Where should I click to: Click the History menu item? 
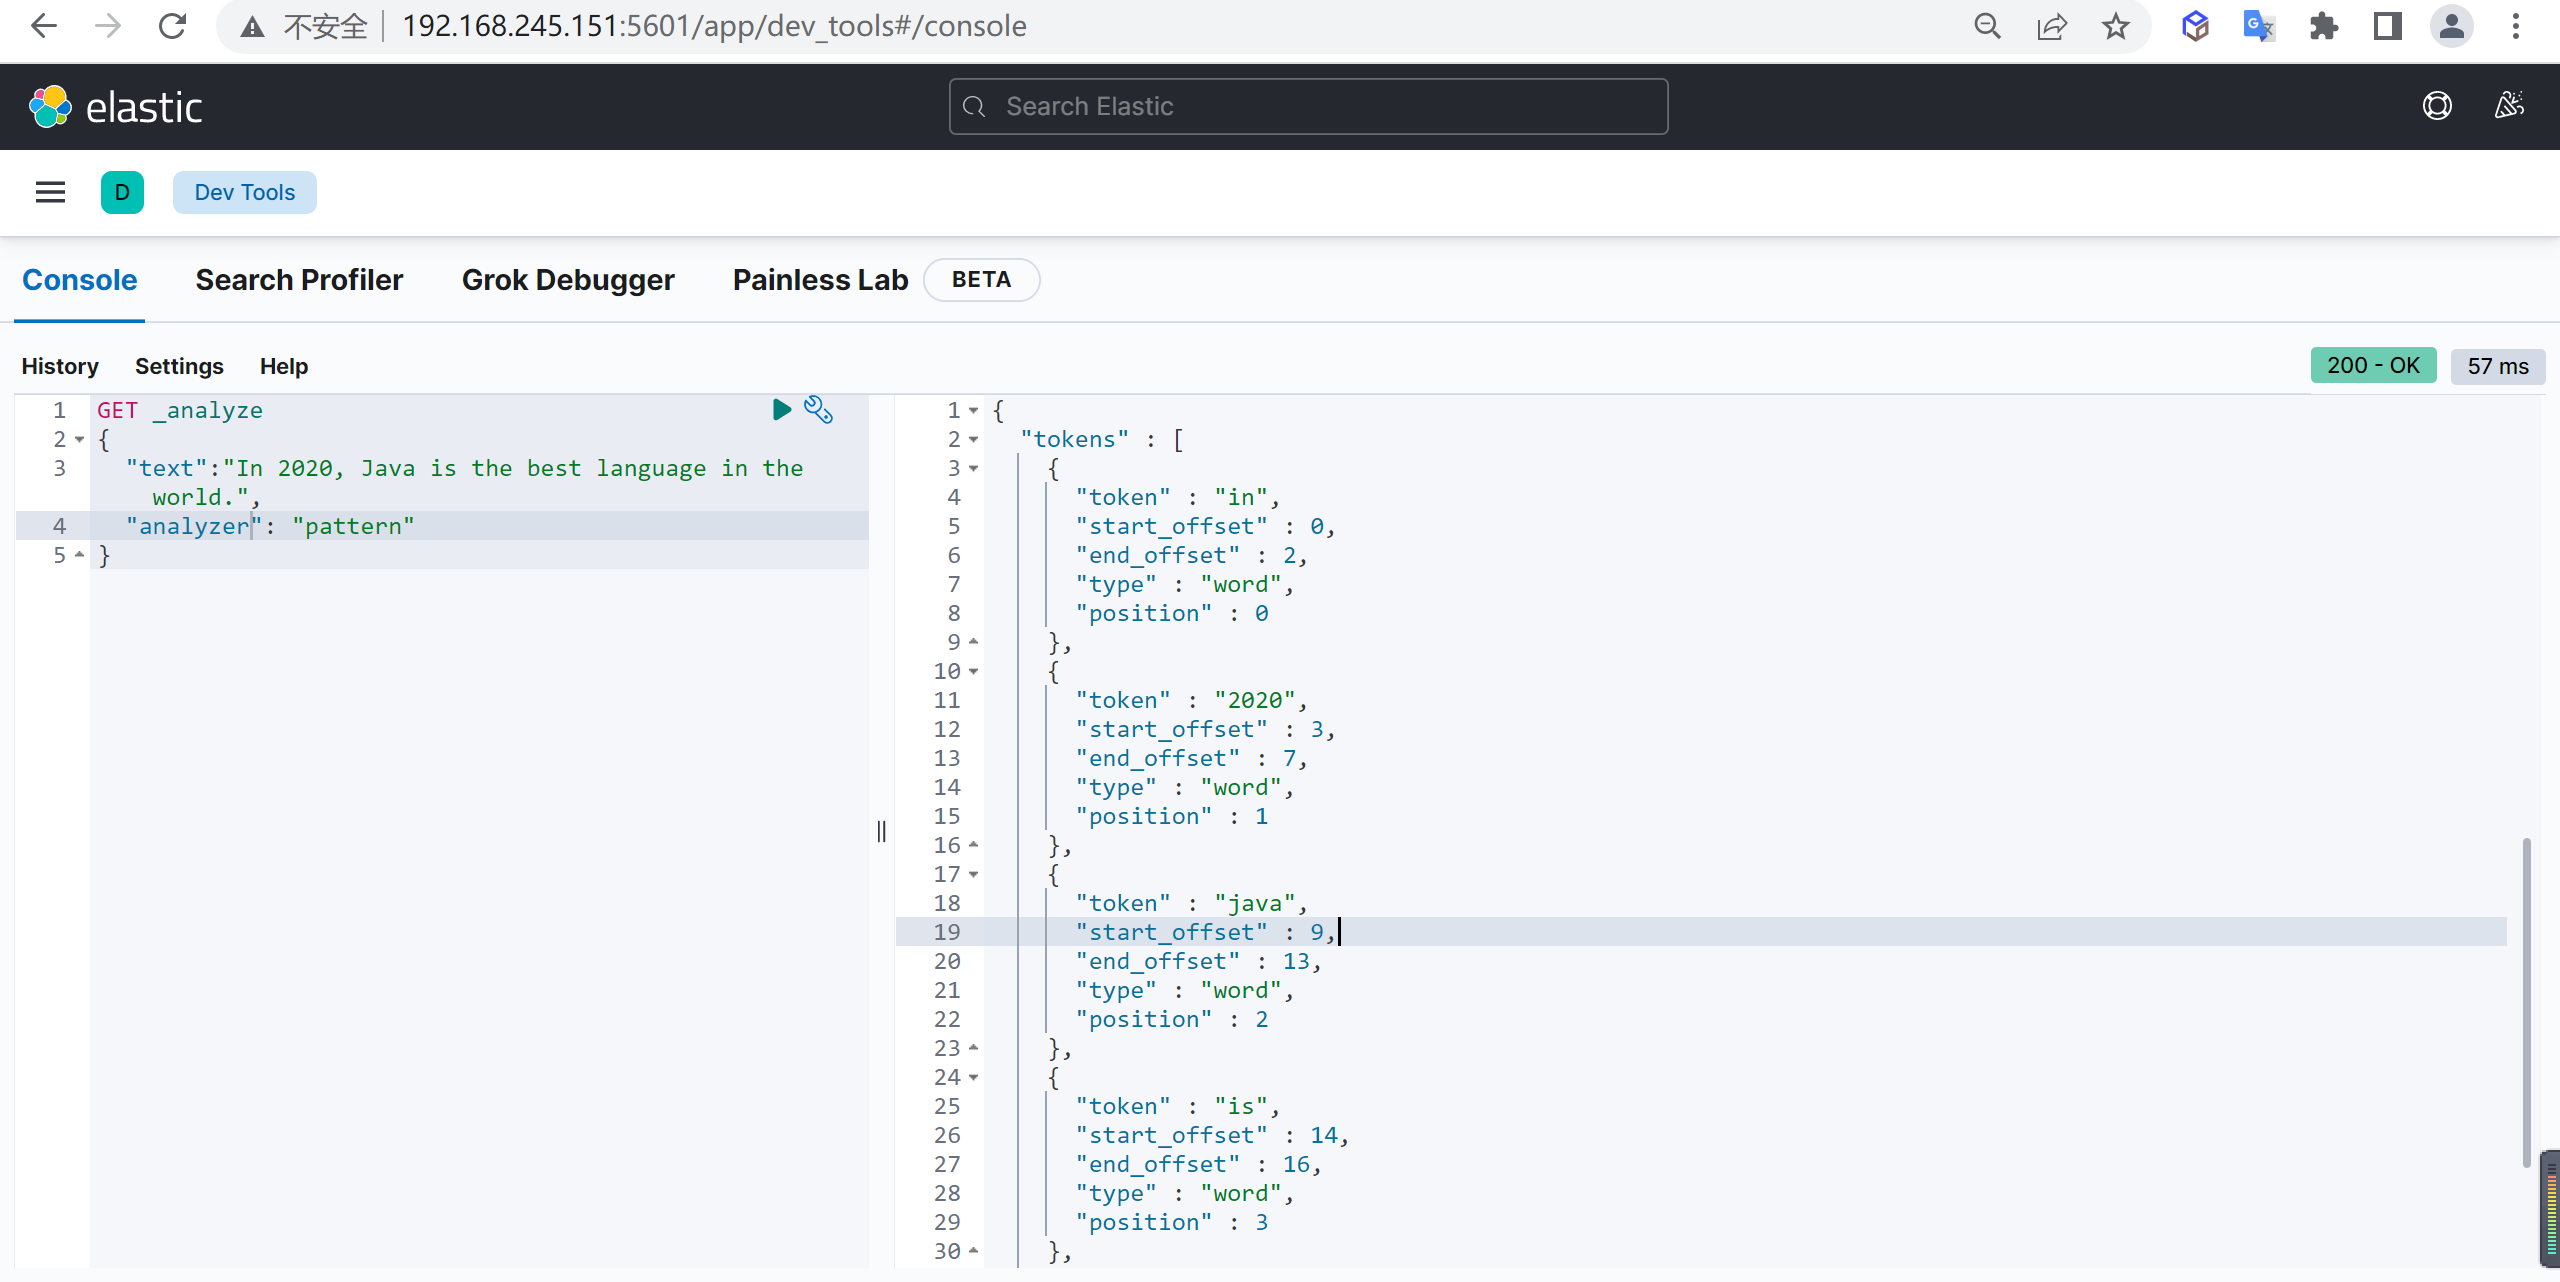click(59, 365)
